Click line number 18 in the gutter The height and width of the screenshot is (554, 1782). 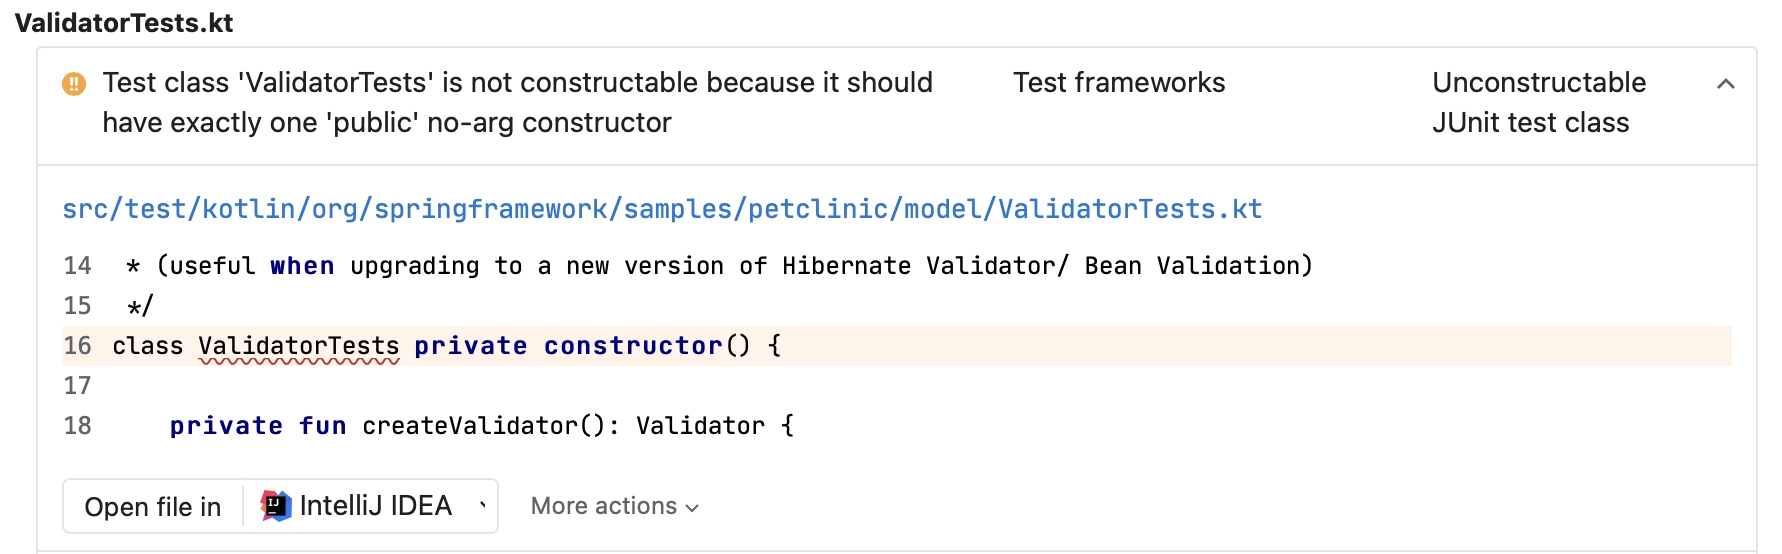(77, 426)
